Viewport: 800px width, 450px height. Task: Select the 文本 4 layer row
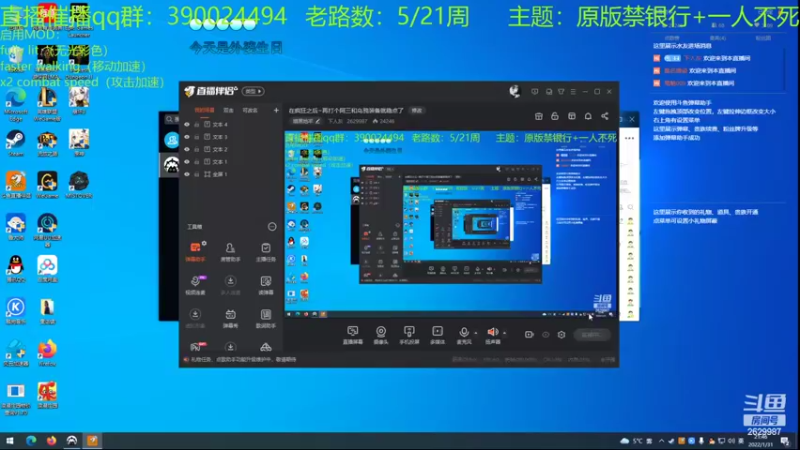coord(232,124)
